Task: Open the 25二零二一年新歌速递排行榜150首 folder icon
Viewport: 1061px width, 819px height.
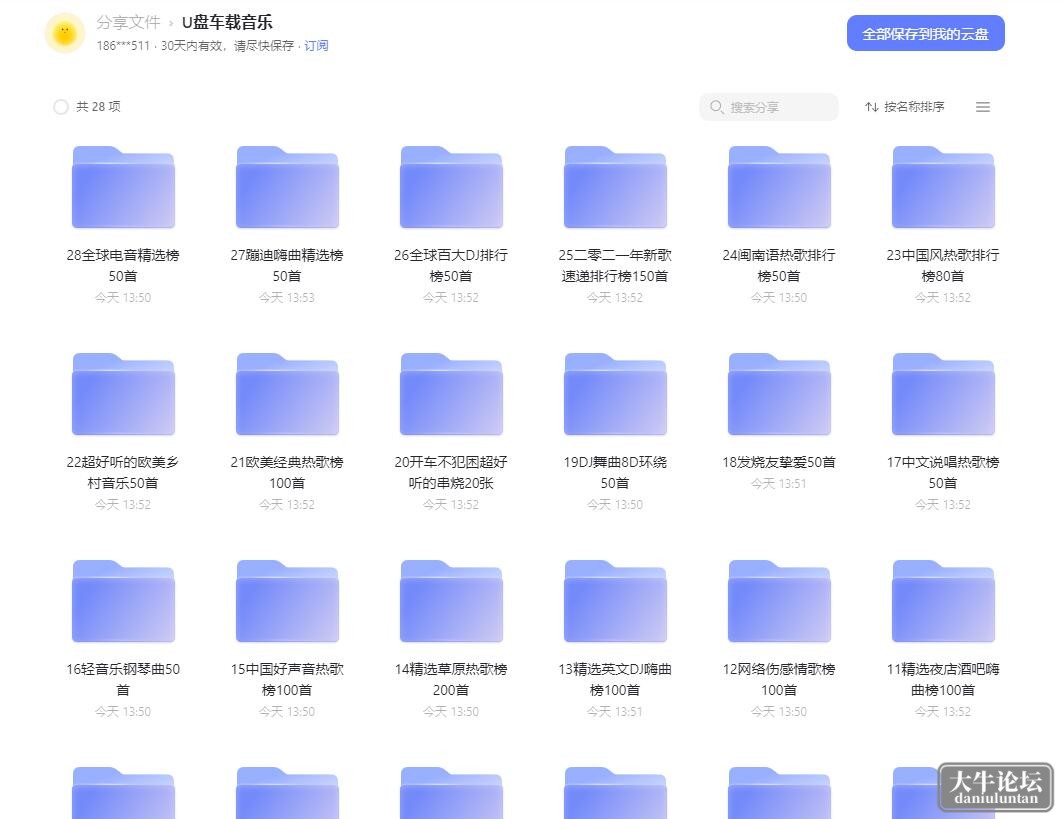Action: pyautogui.click(x=615, y=187)
